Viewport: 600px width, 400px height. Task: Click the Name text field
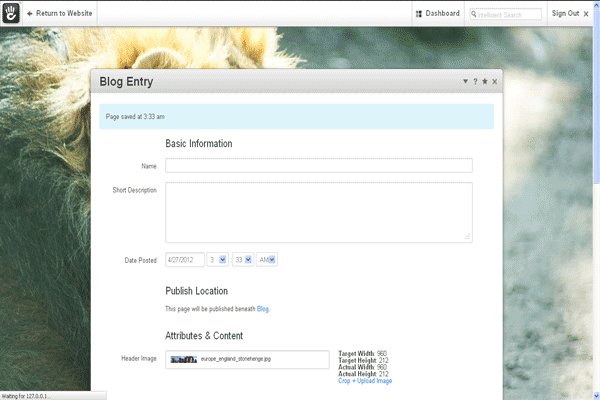pos(318,166)
